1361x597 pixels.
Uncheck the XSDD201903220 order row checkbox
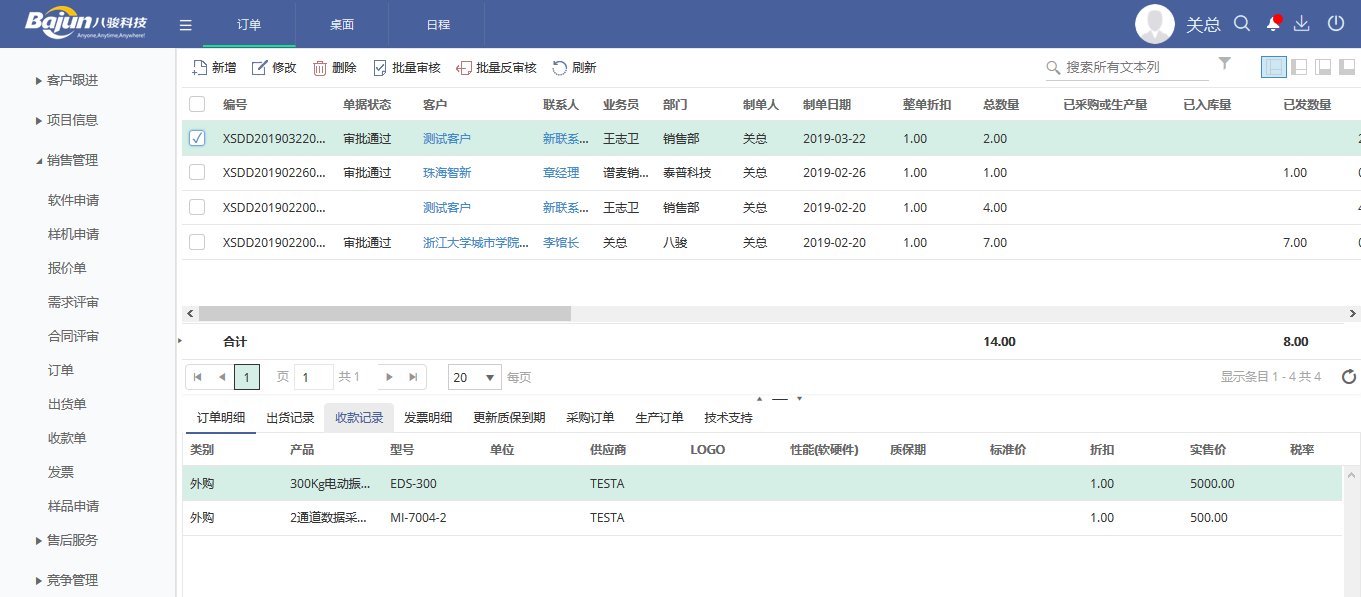point(197,138)
